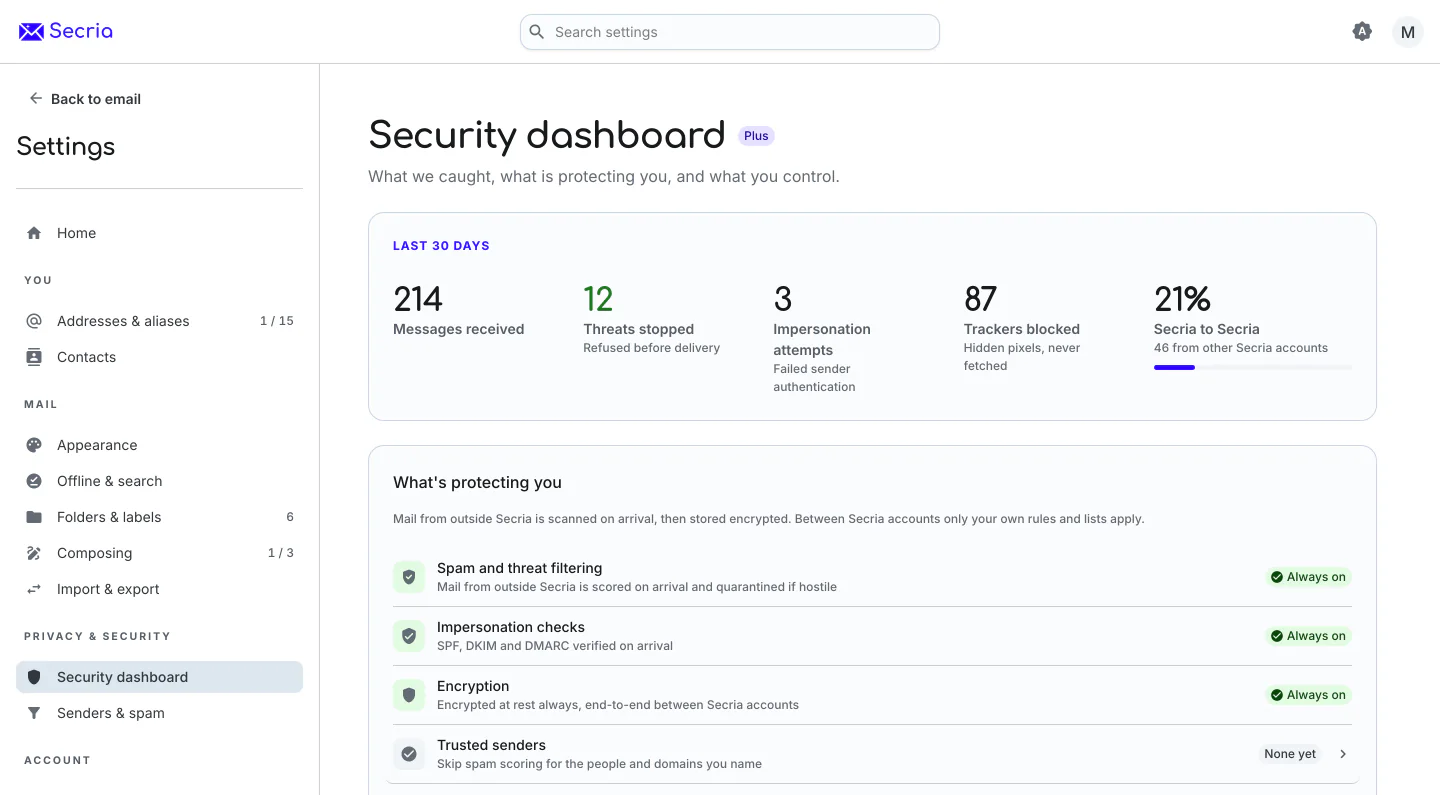This screenshot has width=1440, height=795.
Task: Click the Addresses & aliases at-sign icon
Action: coord(34,321)
